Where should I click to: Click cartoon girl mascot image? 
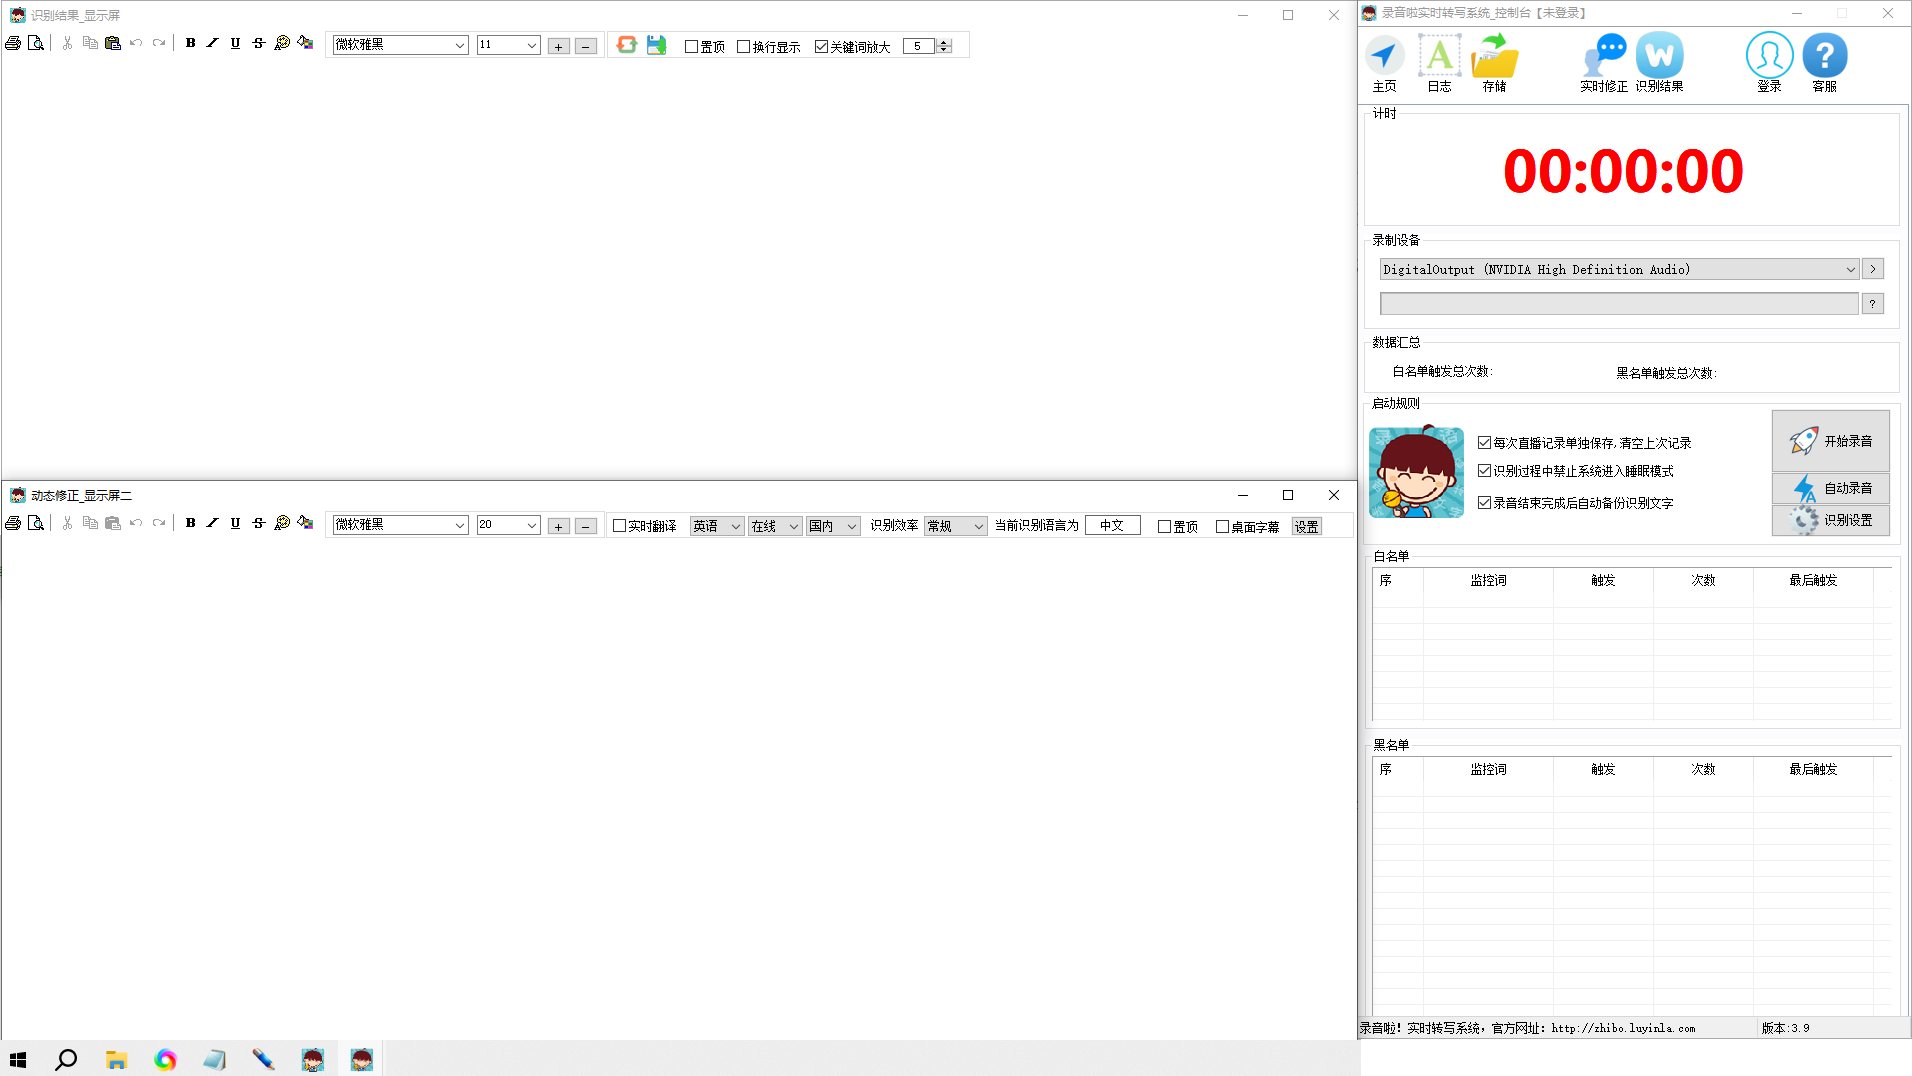point(1416,471)
